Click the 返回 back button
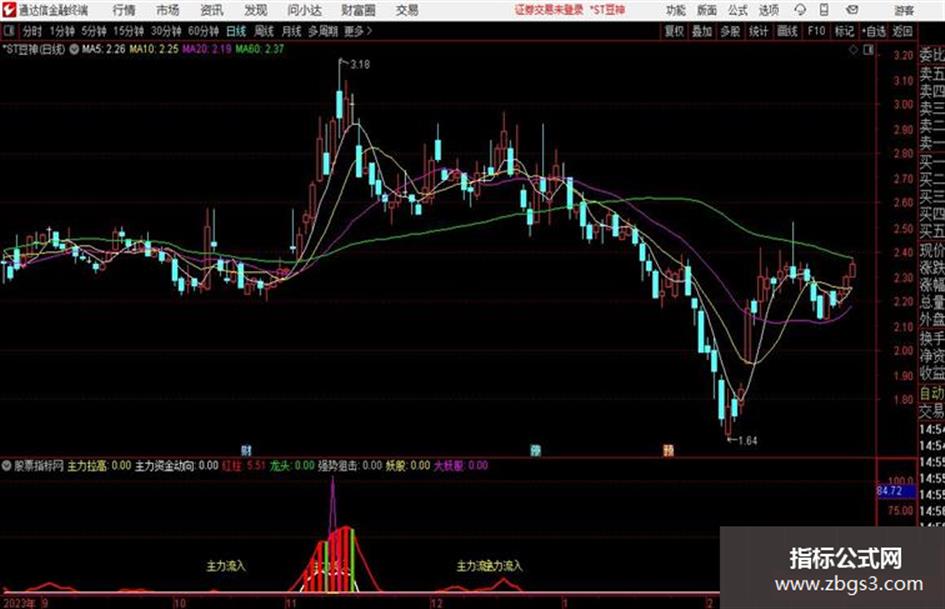The height and width of the screenshot is (609, 945). coord(902,31)
